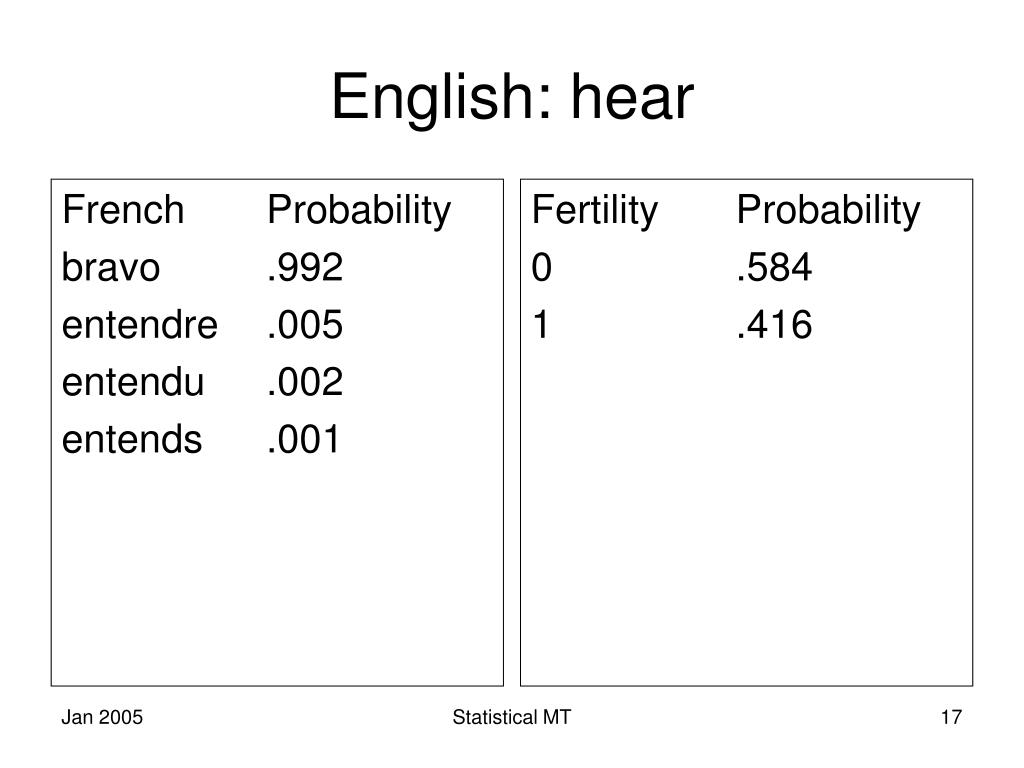Click the probability value .992

click(x=305, y=267)
